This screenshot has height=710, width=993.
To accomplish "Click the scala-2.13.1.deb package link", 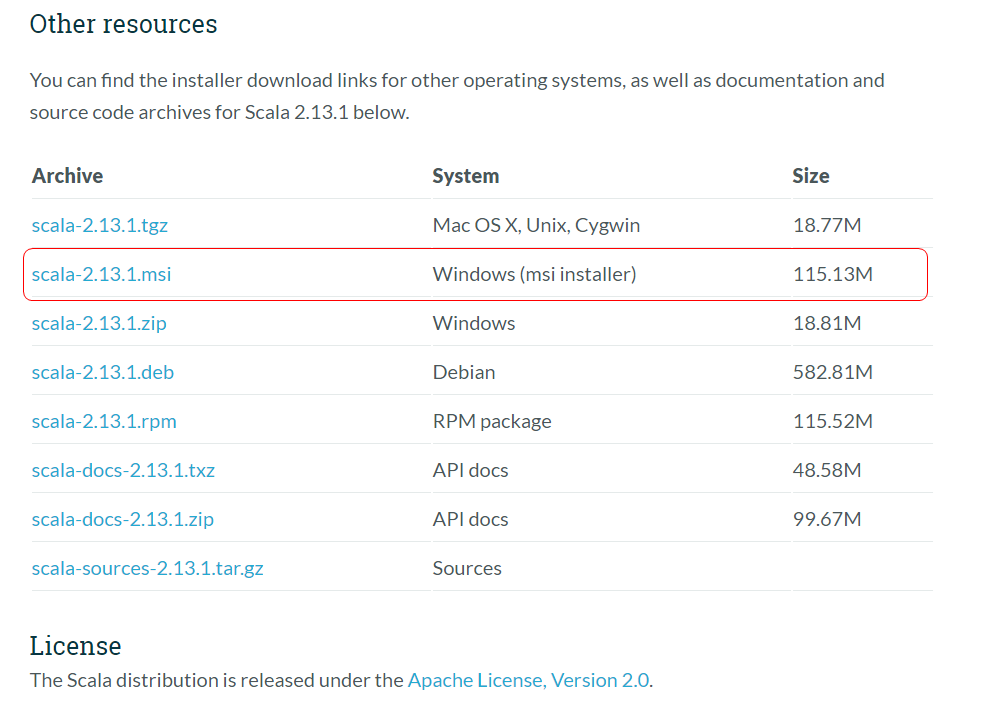I will pos(103,372).
